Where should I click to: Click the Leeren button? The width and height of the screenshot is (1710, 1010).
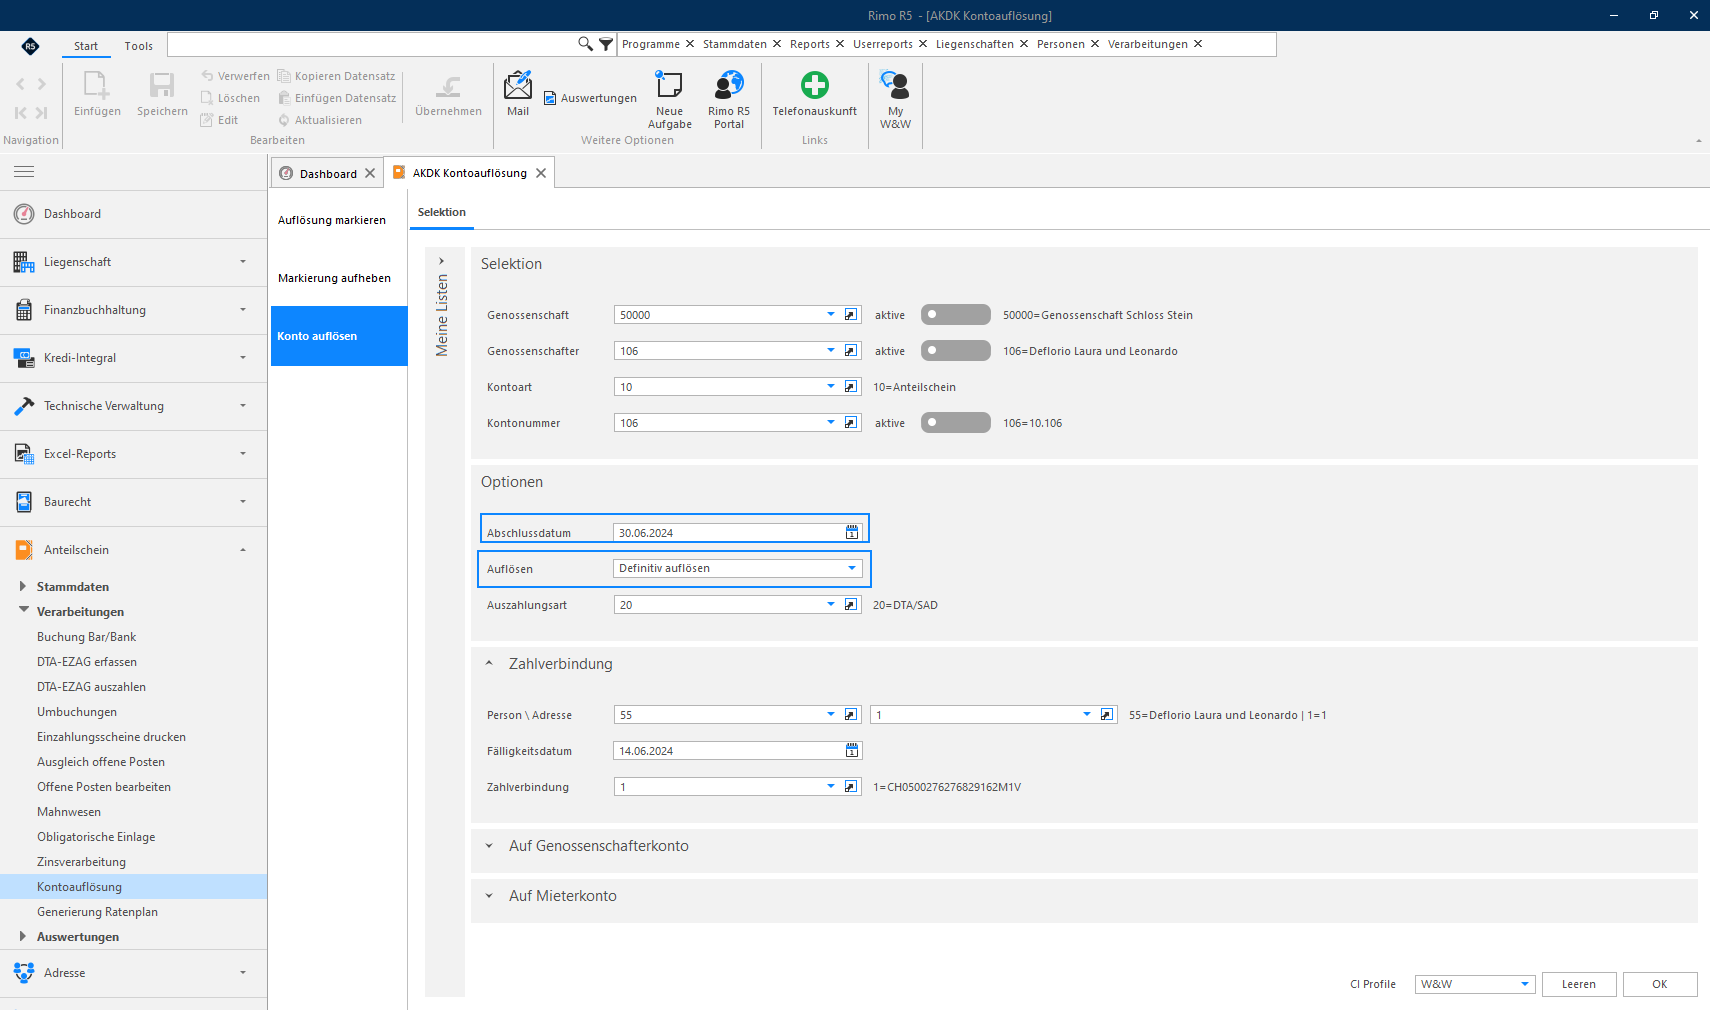(1579, 984)
